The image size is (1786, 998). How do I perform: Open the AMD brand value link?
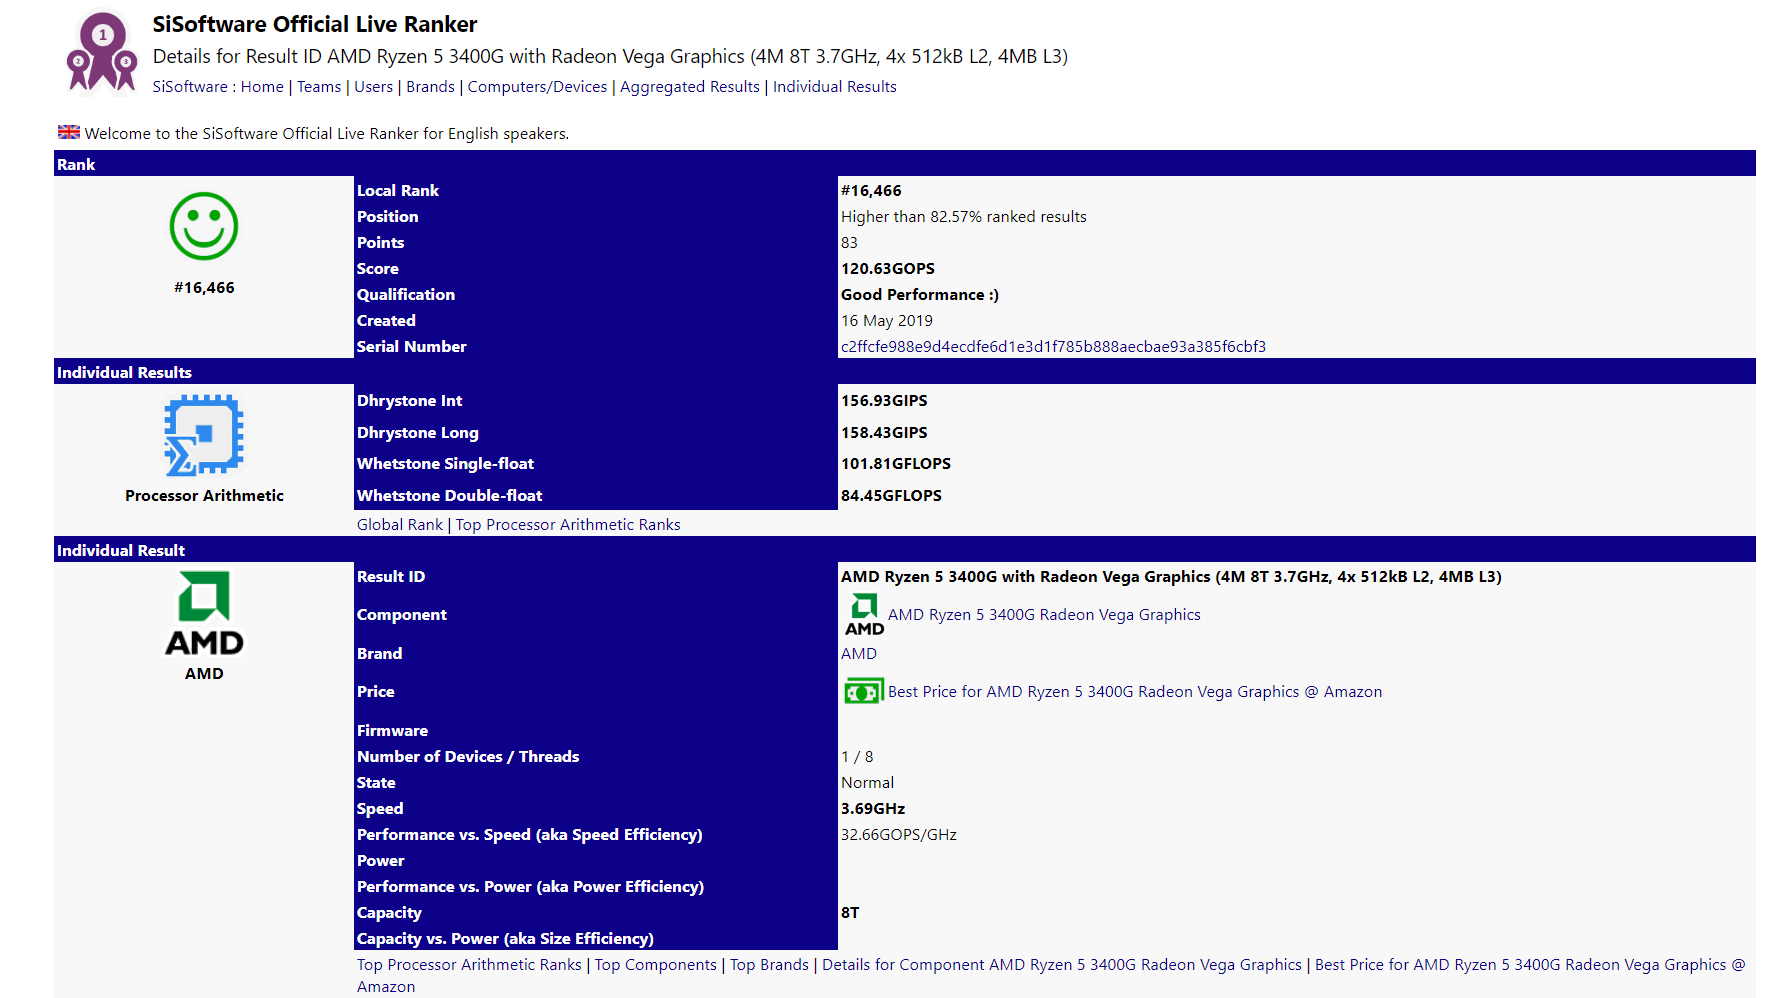tap(859, 654)
